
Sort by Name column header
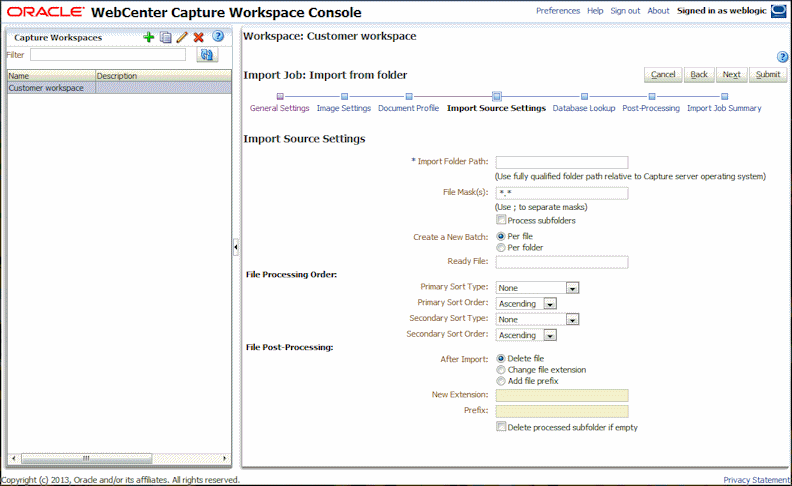coord(52,76)
